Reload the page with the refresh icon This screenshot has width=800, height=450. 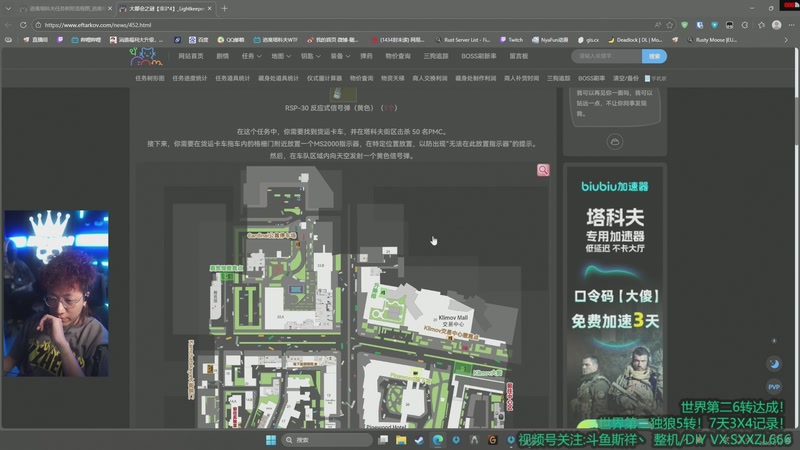pos(23,25)
